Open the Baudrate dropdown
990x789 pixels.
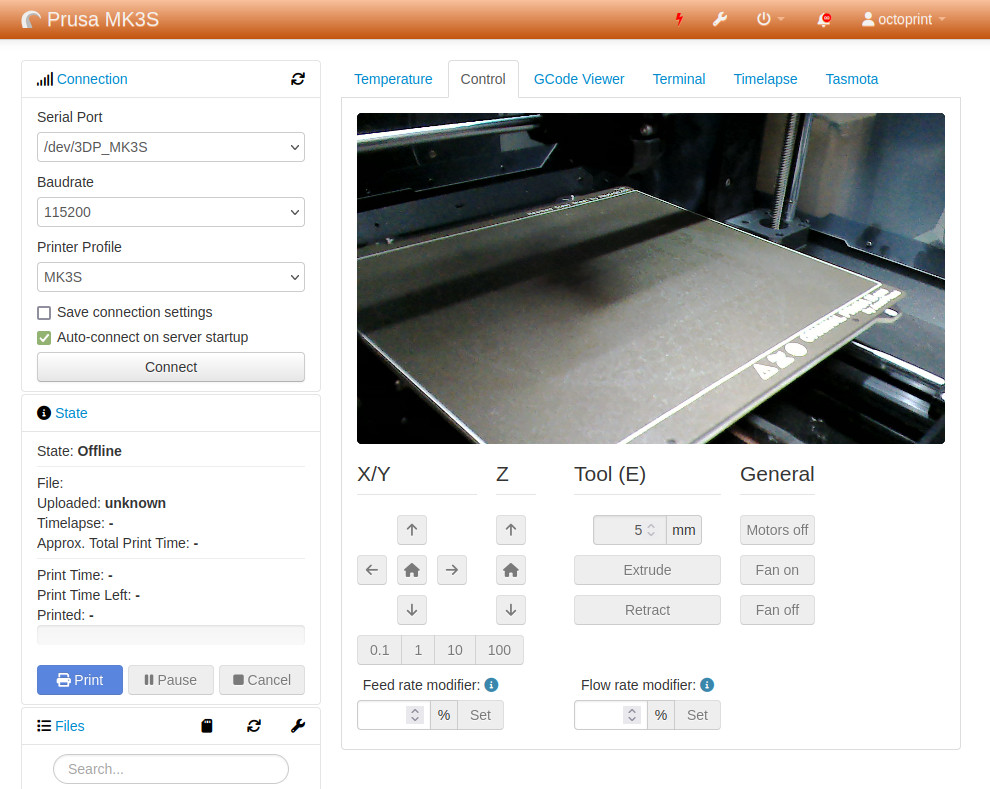coord(171,212)
